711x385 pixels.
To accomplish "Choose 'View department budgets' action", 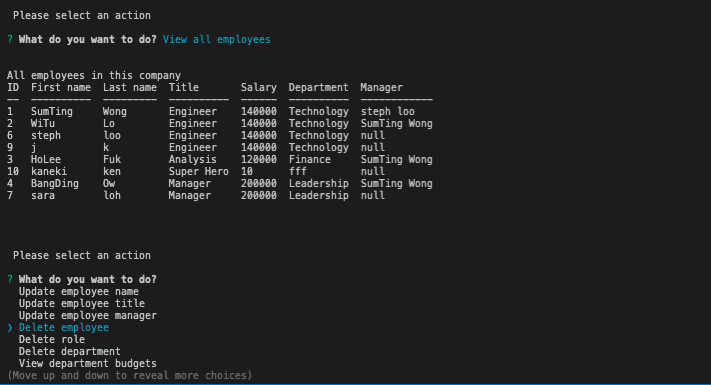I will [x=88, y=364].
